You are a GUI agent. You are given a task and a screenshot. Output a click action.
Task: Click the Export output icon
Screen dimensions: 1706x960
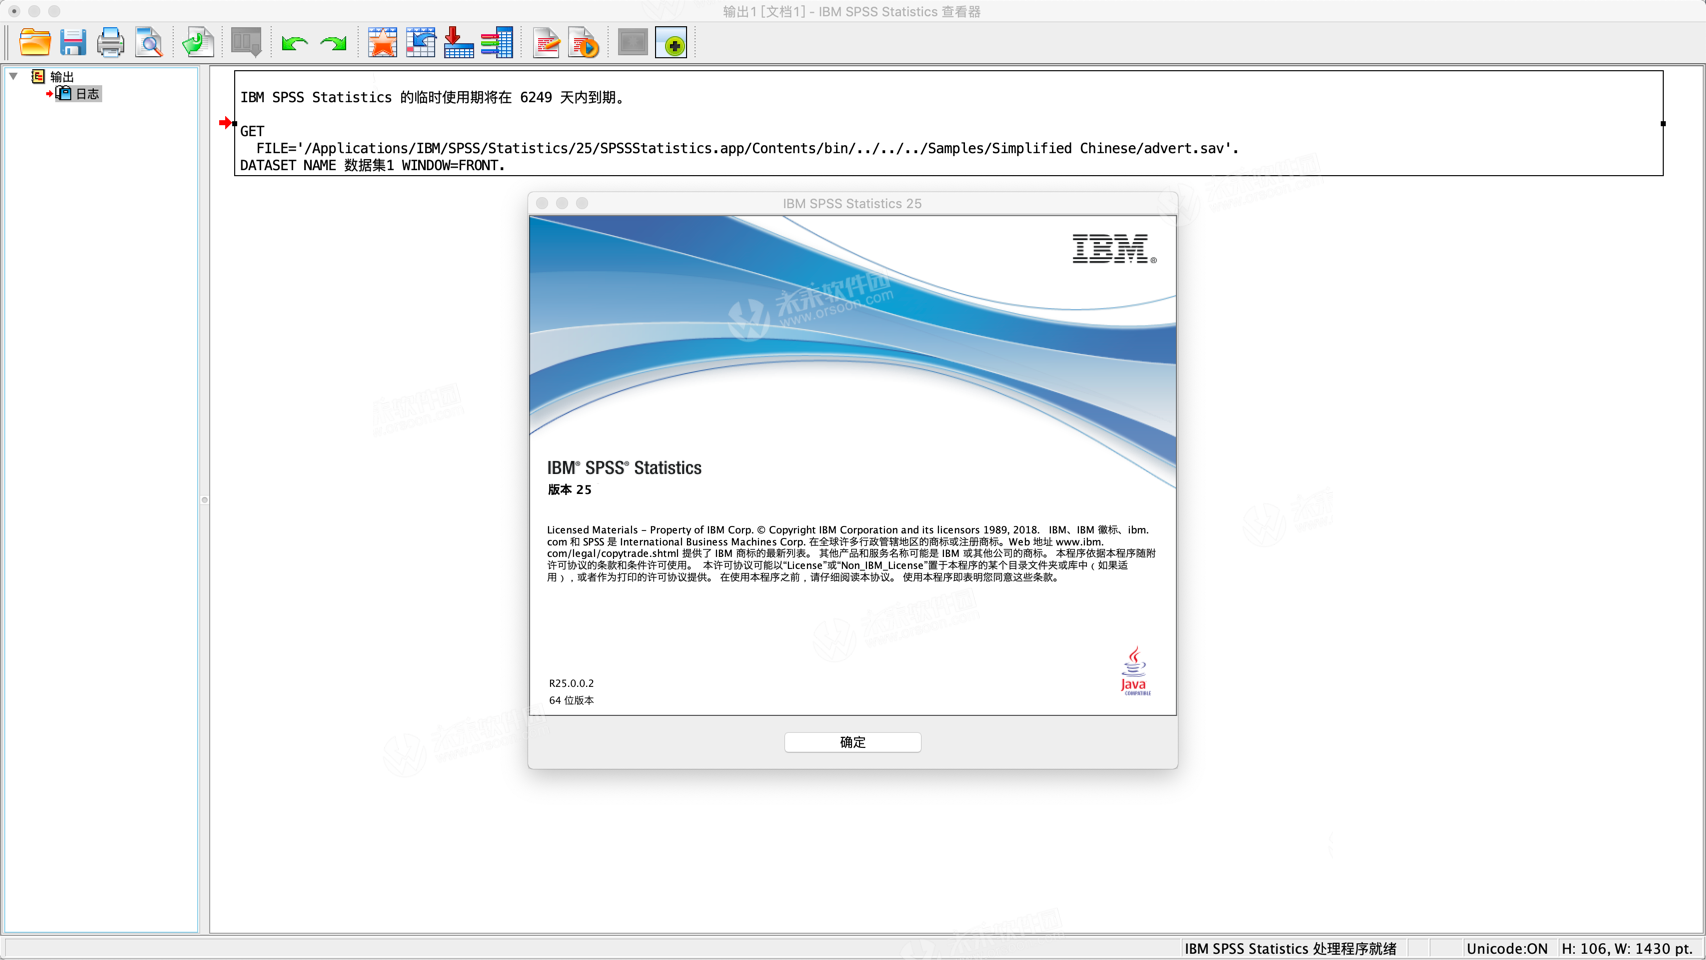click(197, 43)
